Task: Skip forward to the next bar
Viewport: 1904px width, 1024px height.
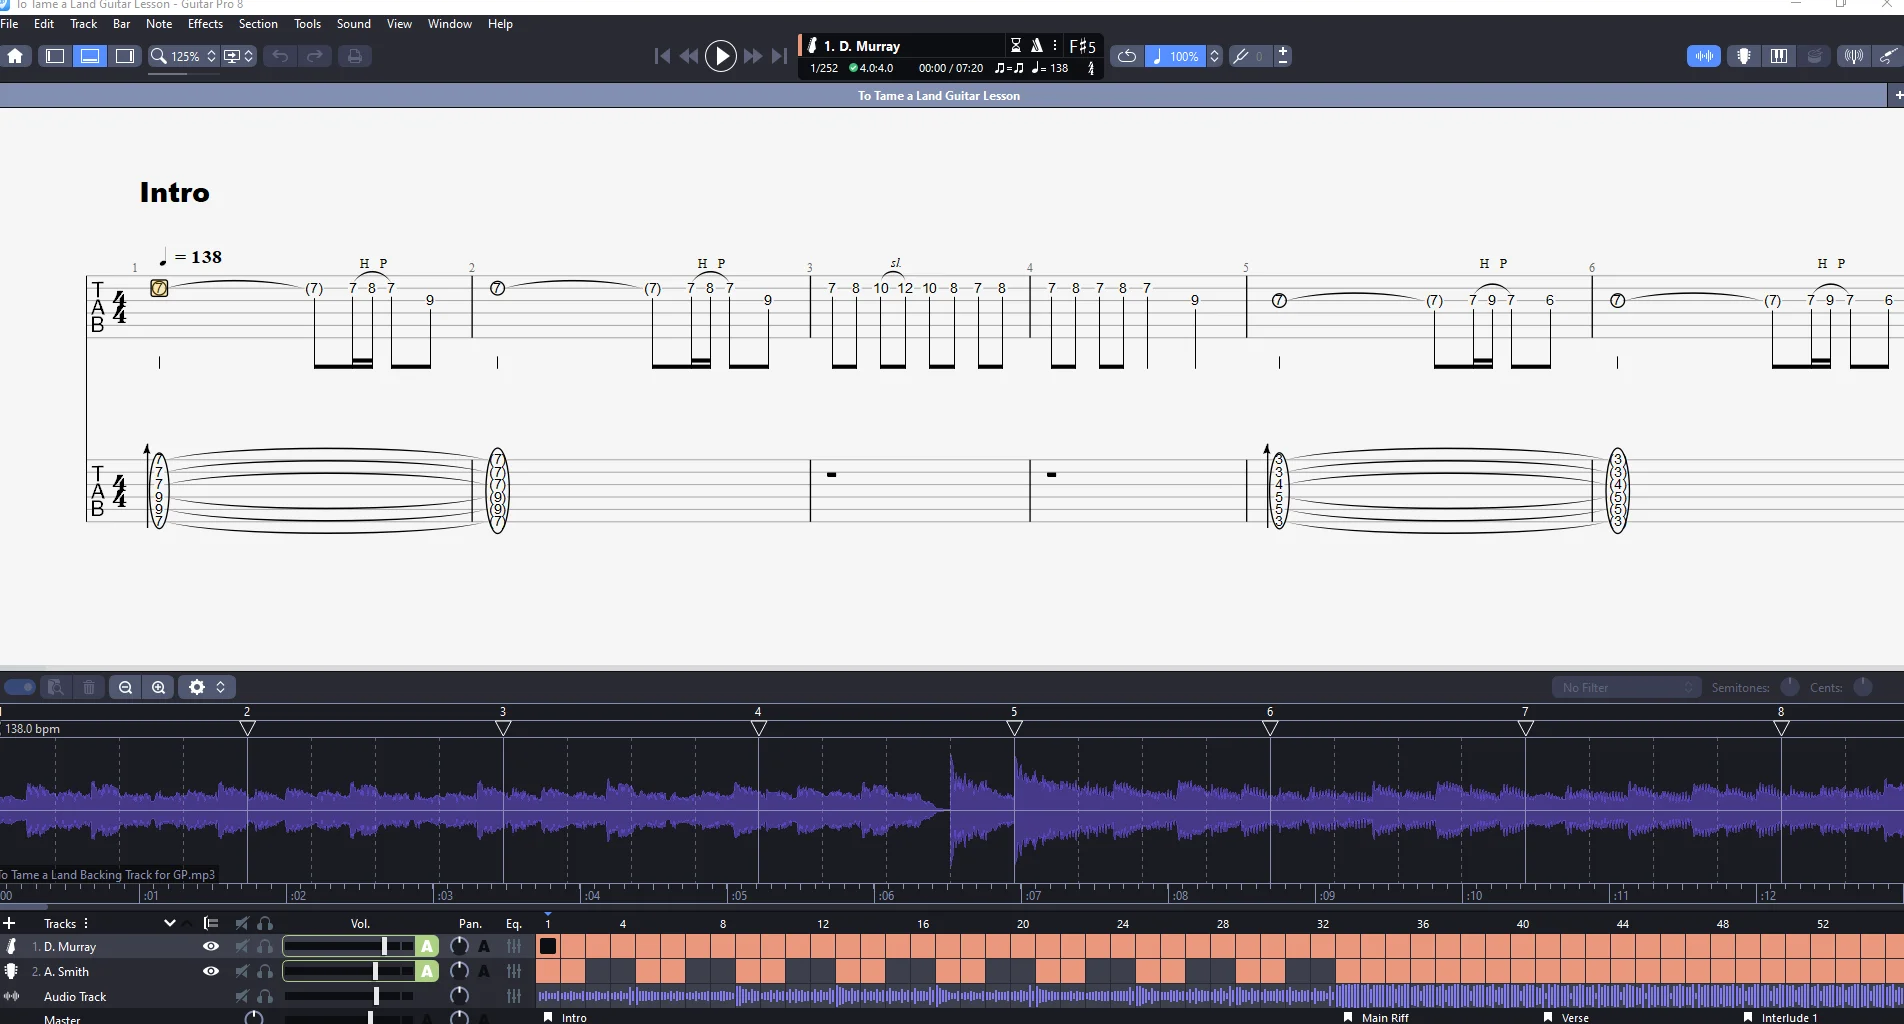Action: (x=753, y=56)
